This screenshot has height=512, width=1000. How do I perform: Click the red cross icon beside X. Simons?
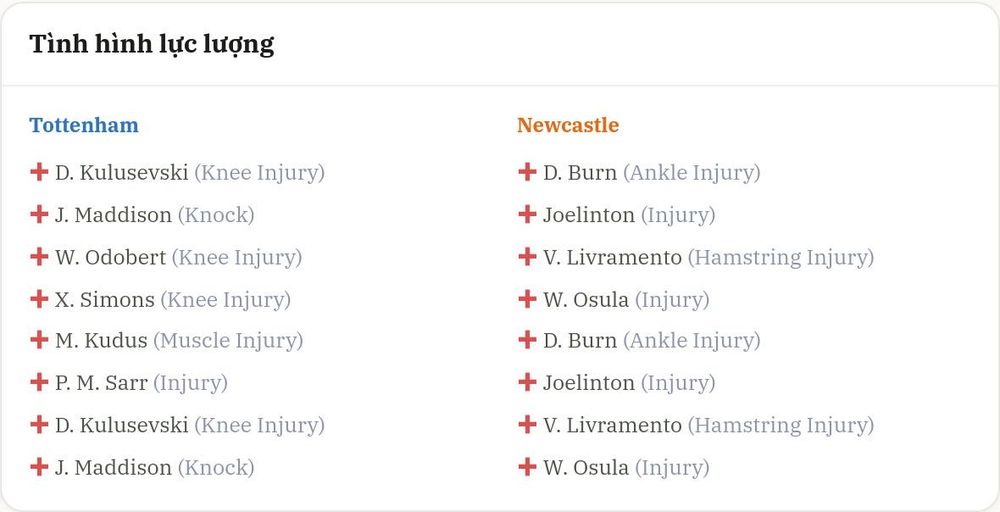(x=39, y=298)
